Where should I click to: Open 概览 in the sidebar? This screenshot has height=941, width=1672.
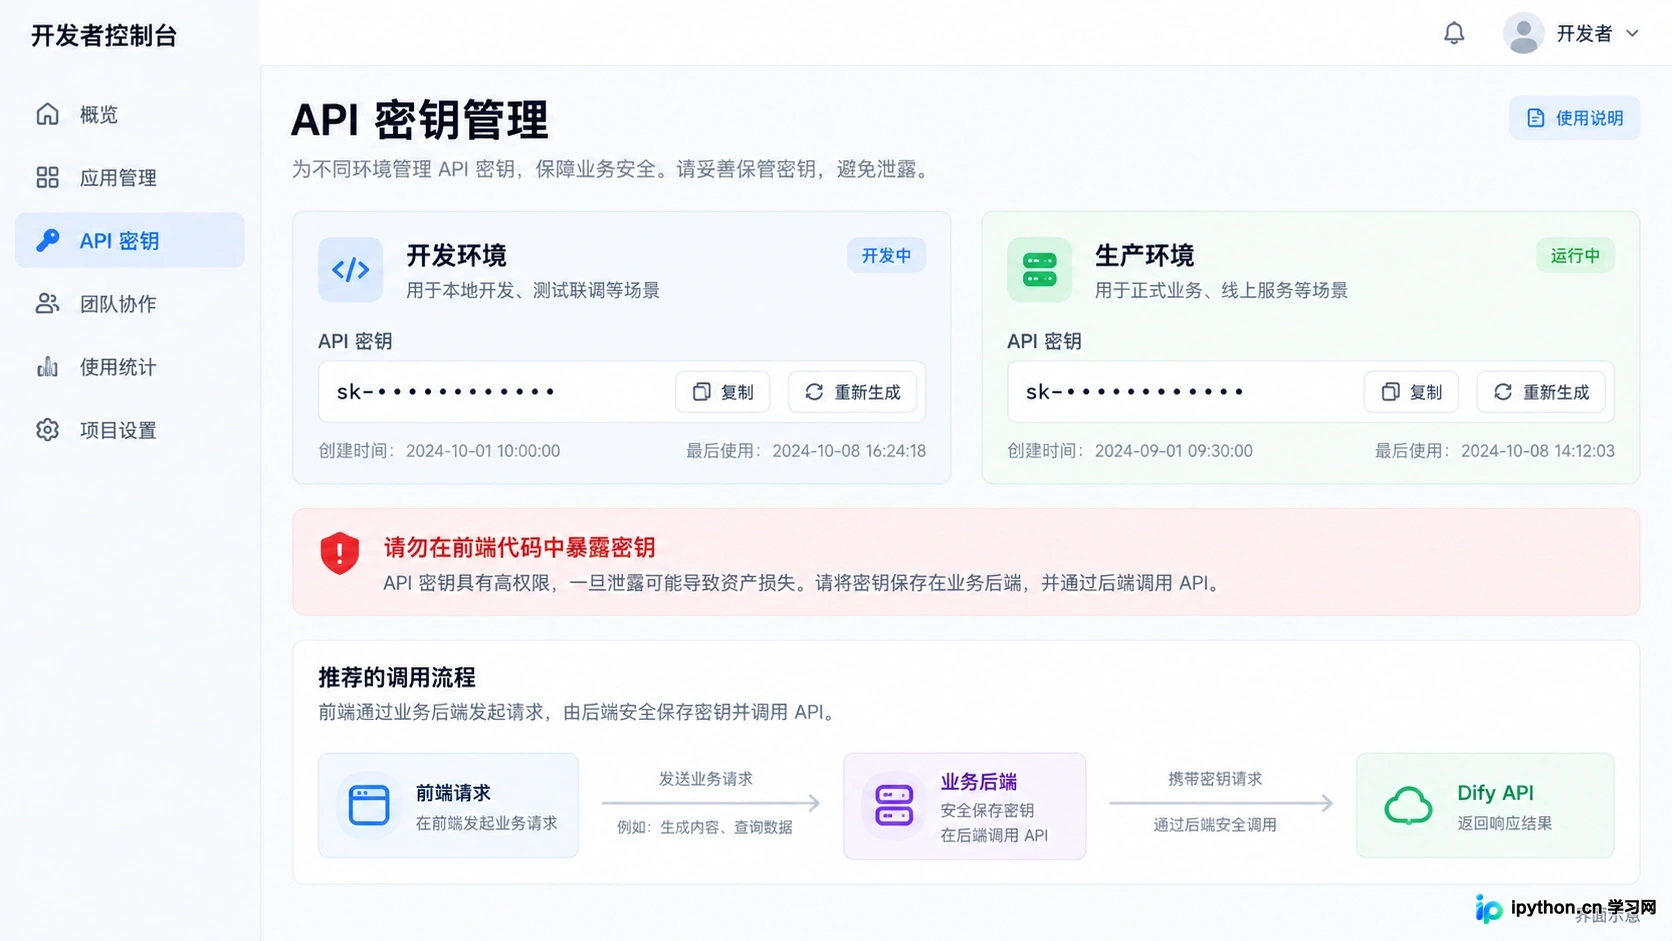coord(130,115)
